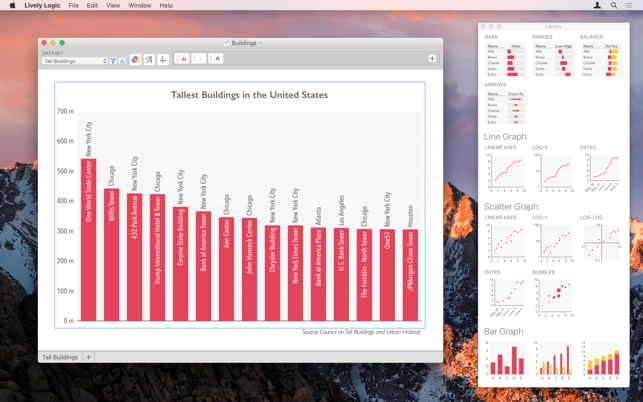Click the plus button in the toolbar
The image size is (643, 402).
click(432, 59)
